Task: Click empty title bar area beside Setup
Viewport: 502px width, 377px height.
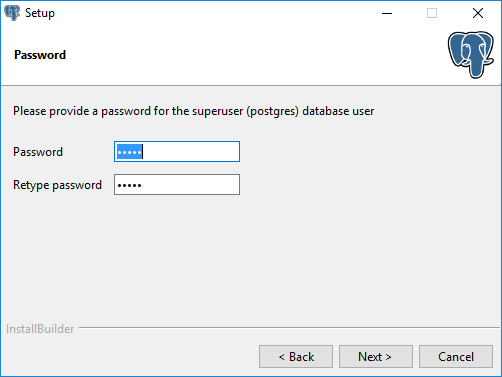Action: click(x=217, y=13)
